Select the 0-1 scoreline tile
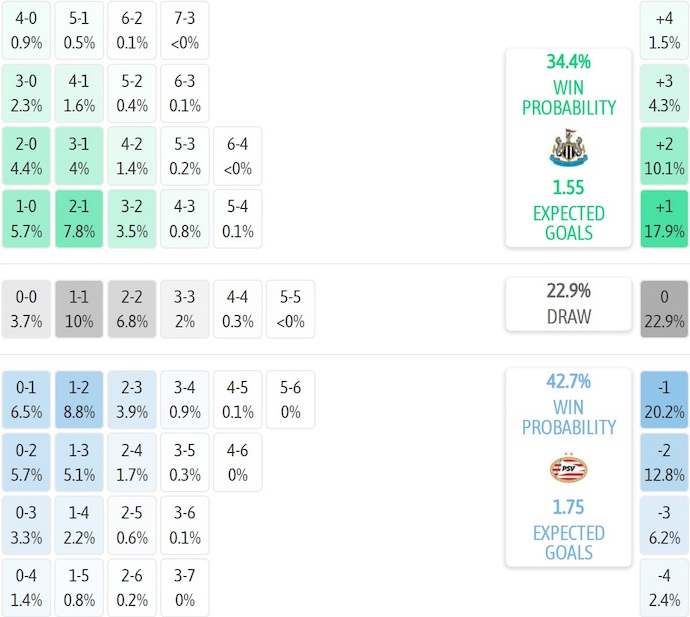Screen dimensions: 690x617 (x=27, y=399)
